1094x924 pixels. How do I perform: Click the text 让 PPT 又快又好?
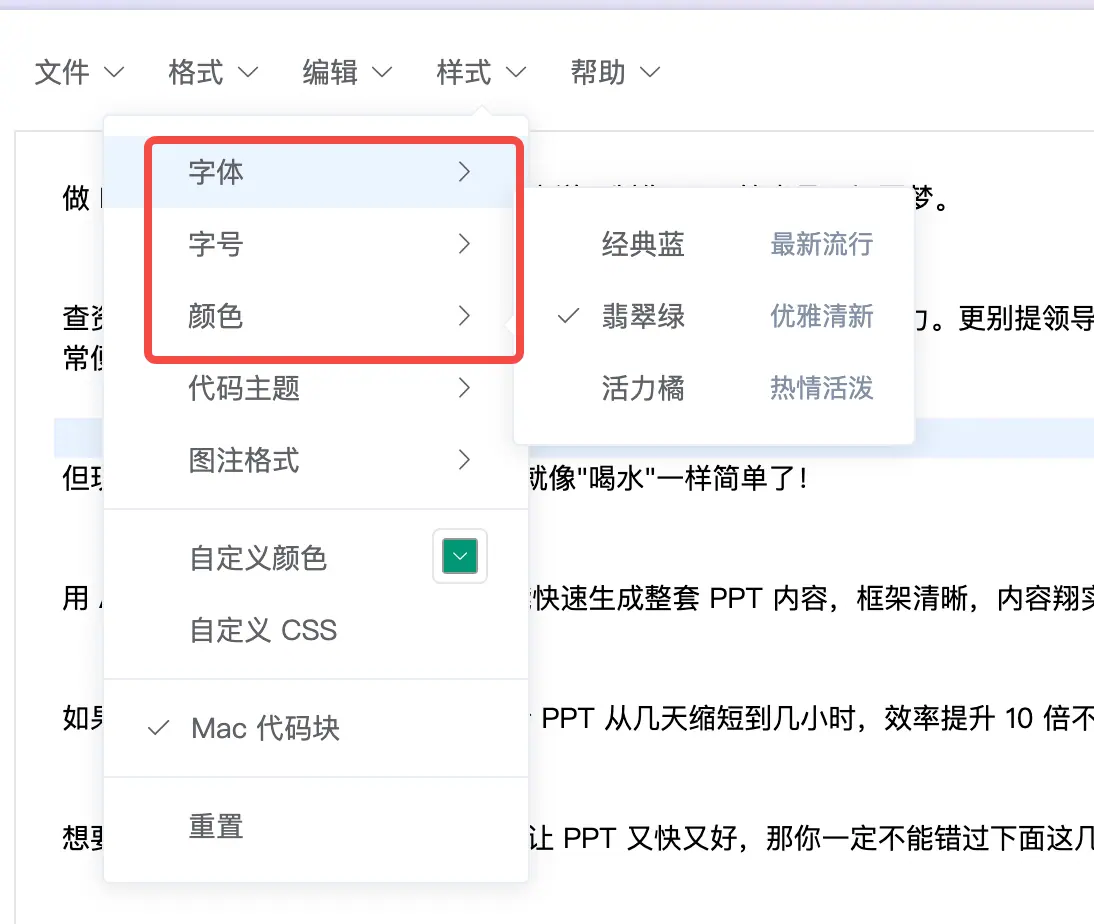[632, 838]
